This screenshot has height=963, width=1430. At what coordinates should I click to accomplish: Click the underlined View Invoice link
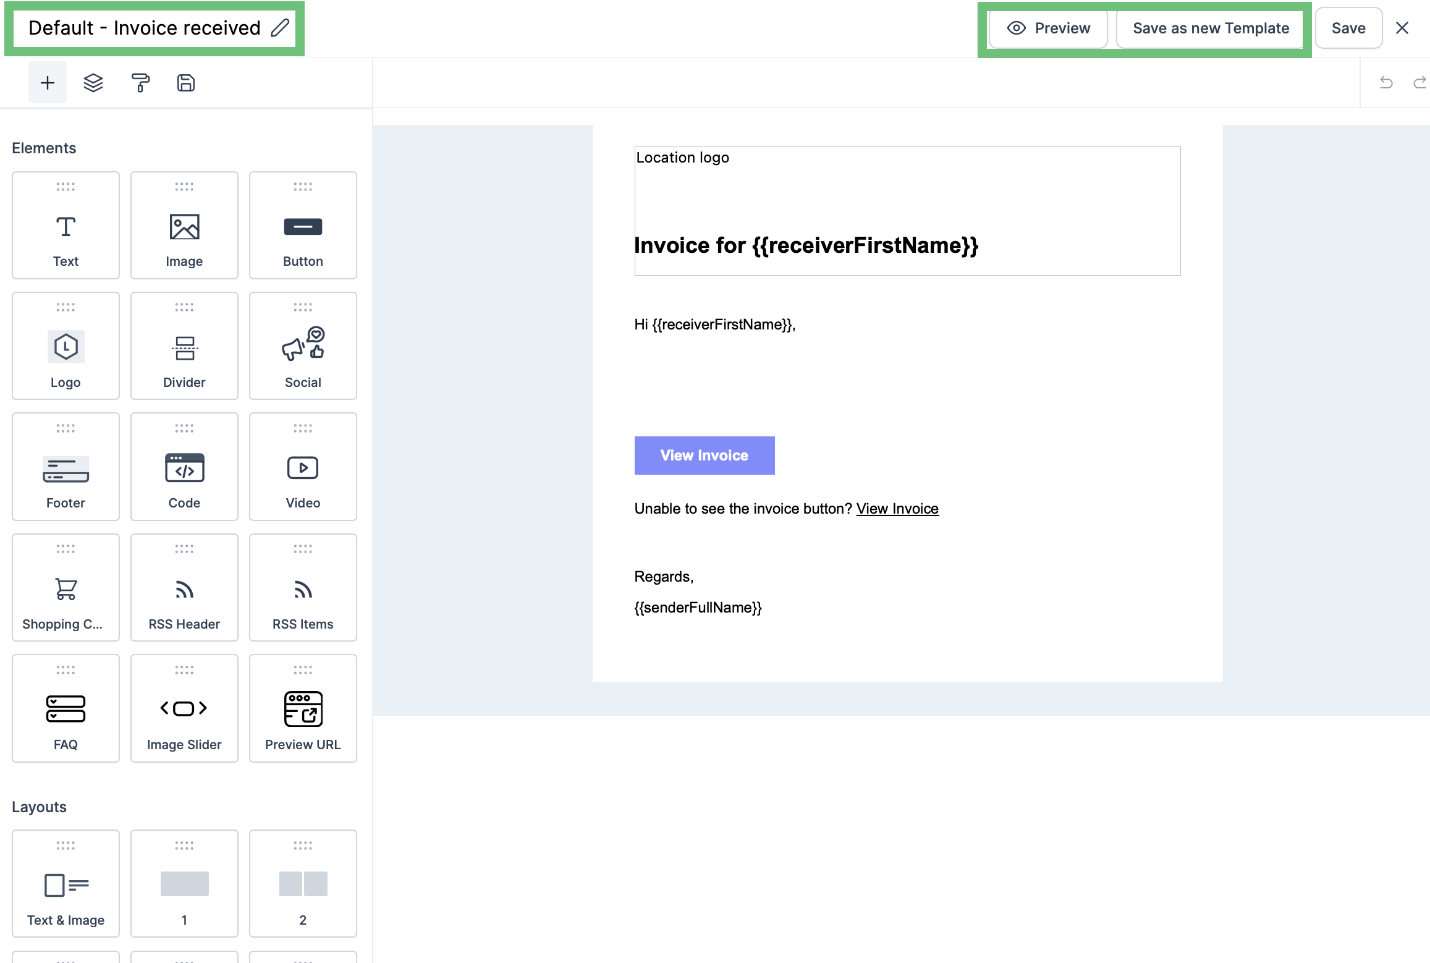897,509
